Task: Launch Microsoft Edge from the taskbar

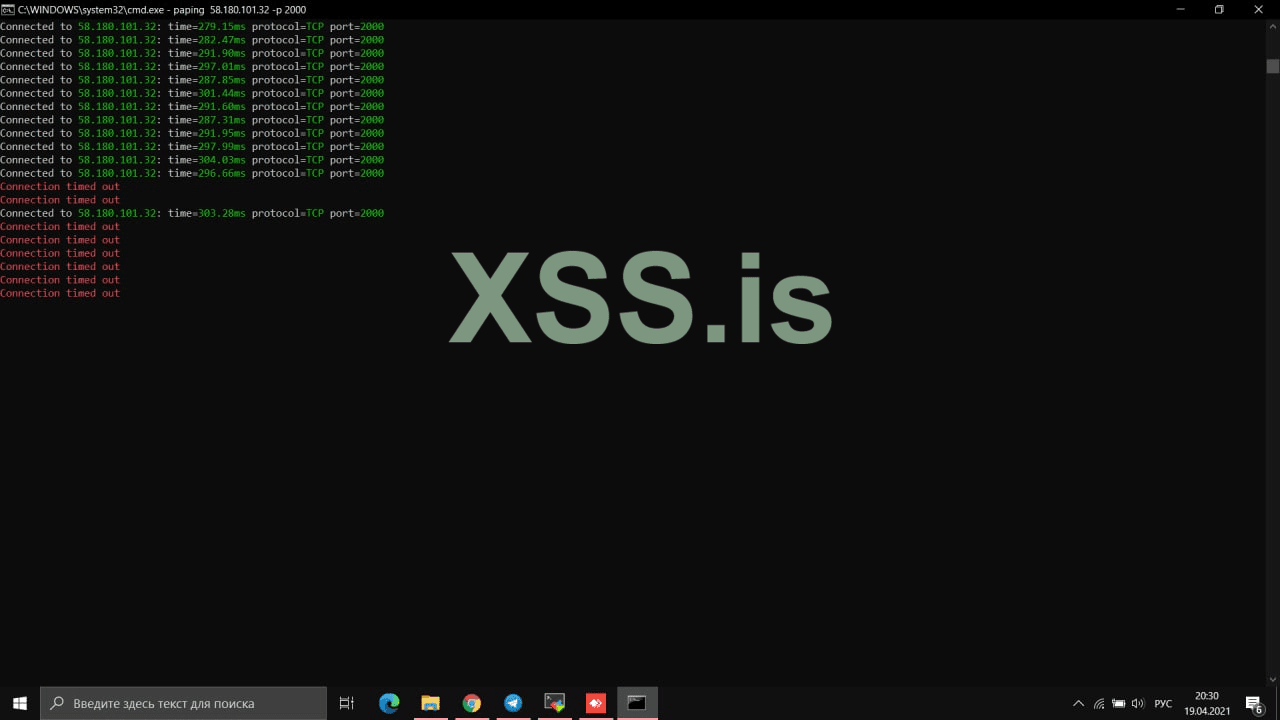Action: (x=389, y=703)
